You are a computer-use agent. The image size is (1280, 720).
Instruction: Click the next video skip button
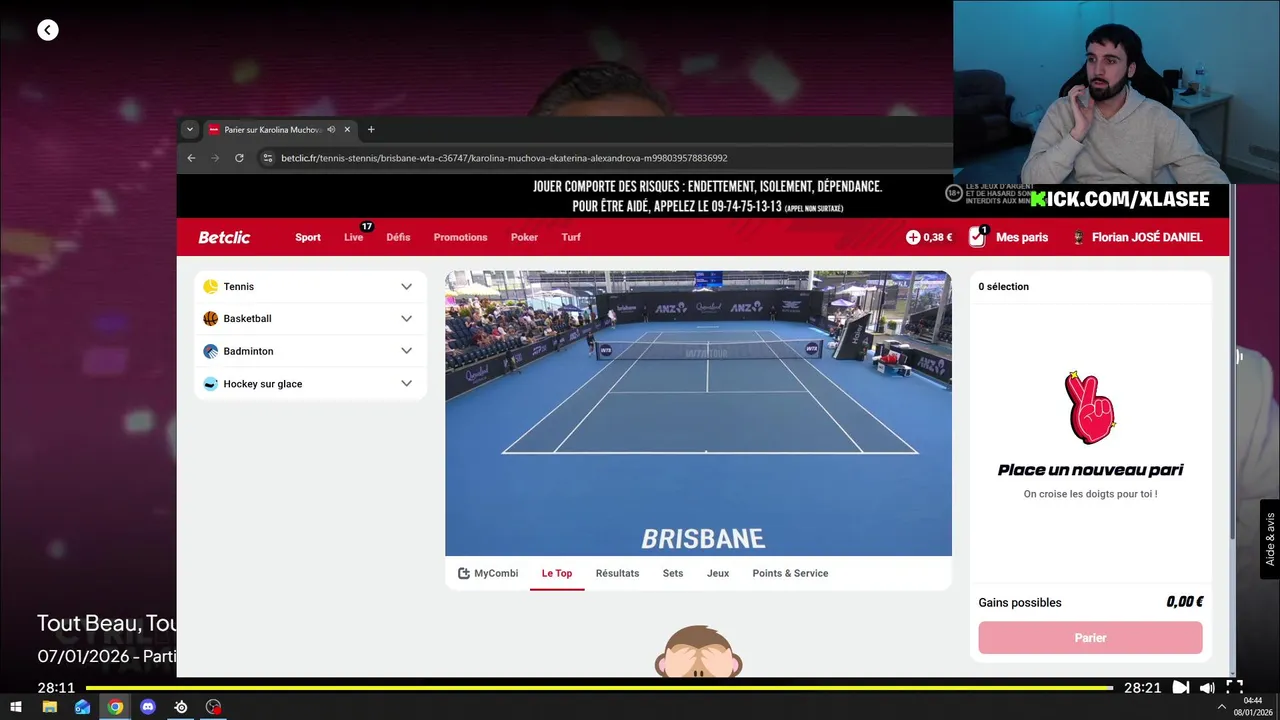(x=1181, y=688)
